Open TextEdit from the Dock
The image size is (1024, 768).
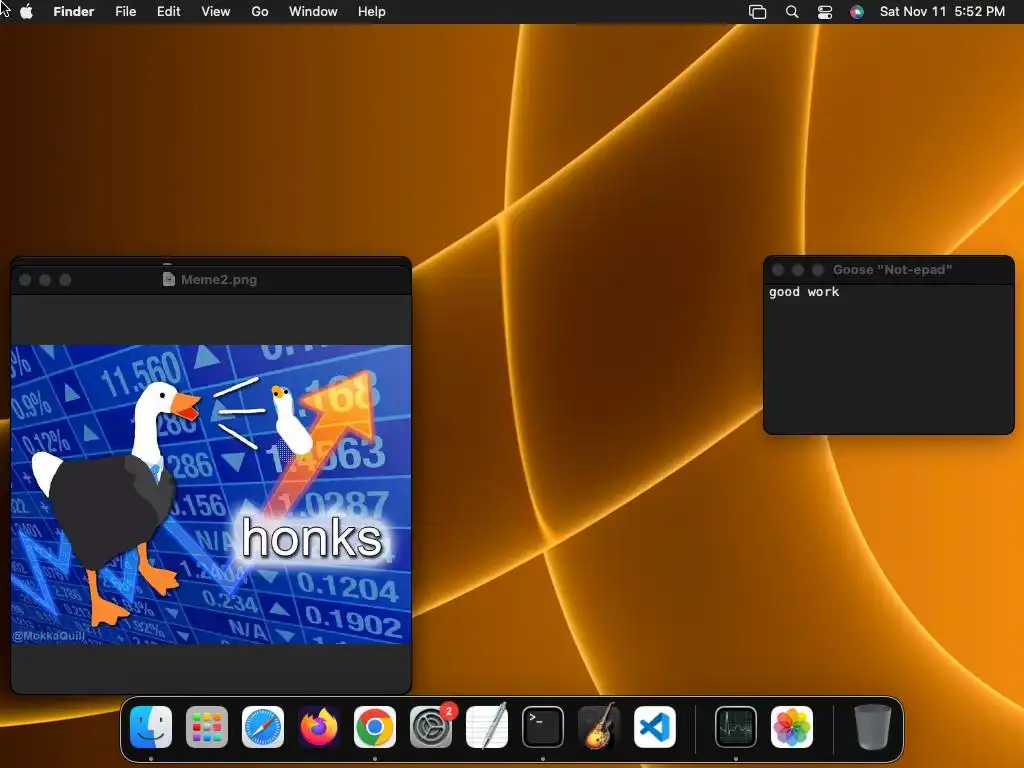coord(487,726)
